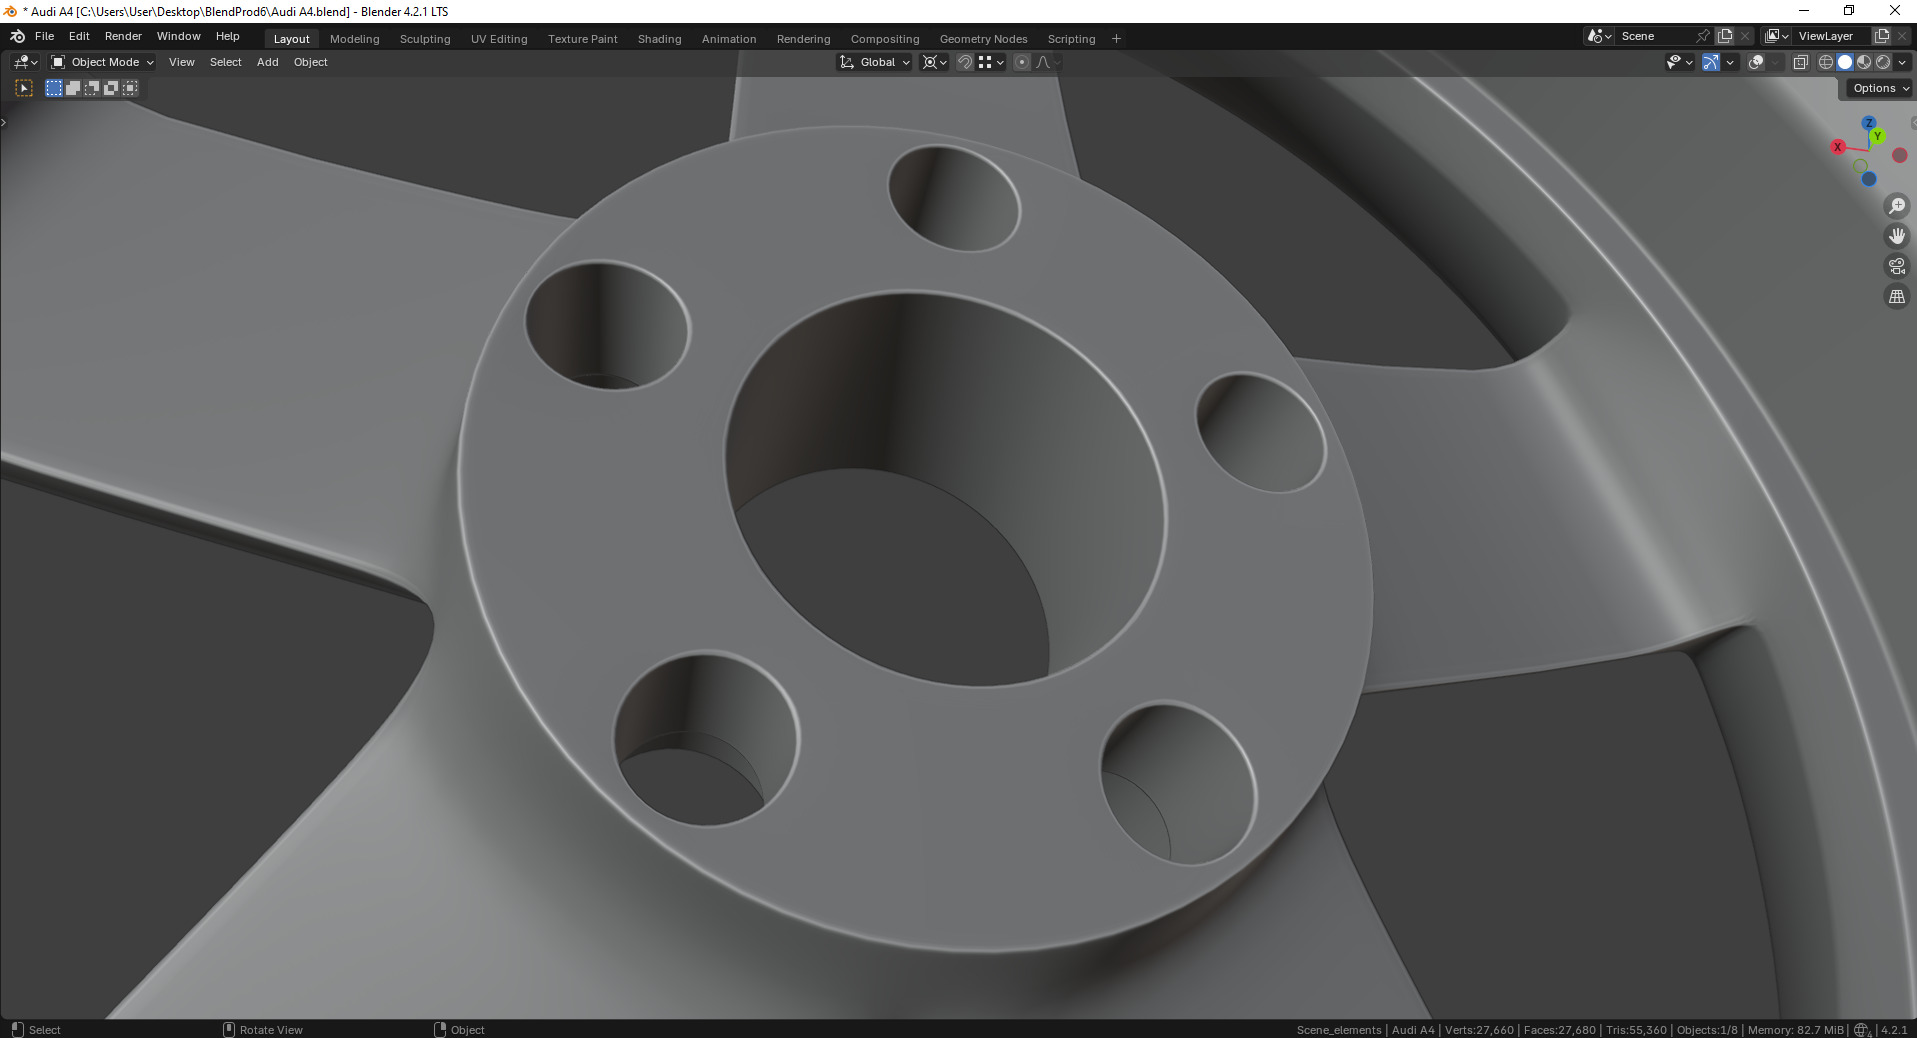Open the viewport Add menu
Viewport: 1917px width, 1038px height.
pos(268,62)
